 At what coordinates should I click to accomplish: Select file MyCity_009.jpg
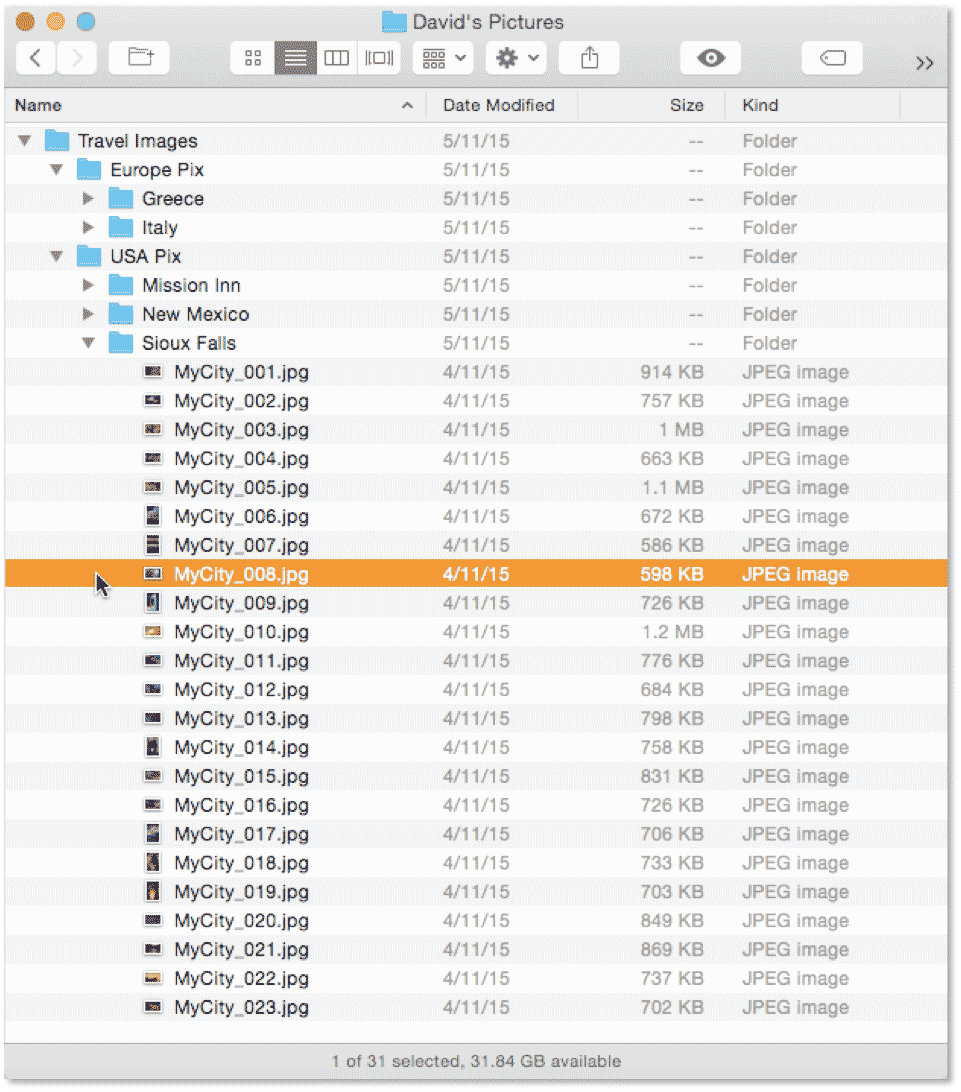coord(476,603)
